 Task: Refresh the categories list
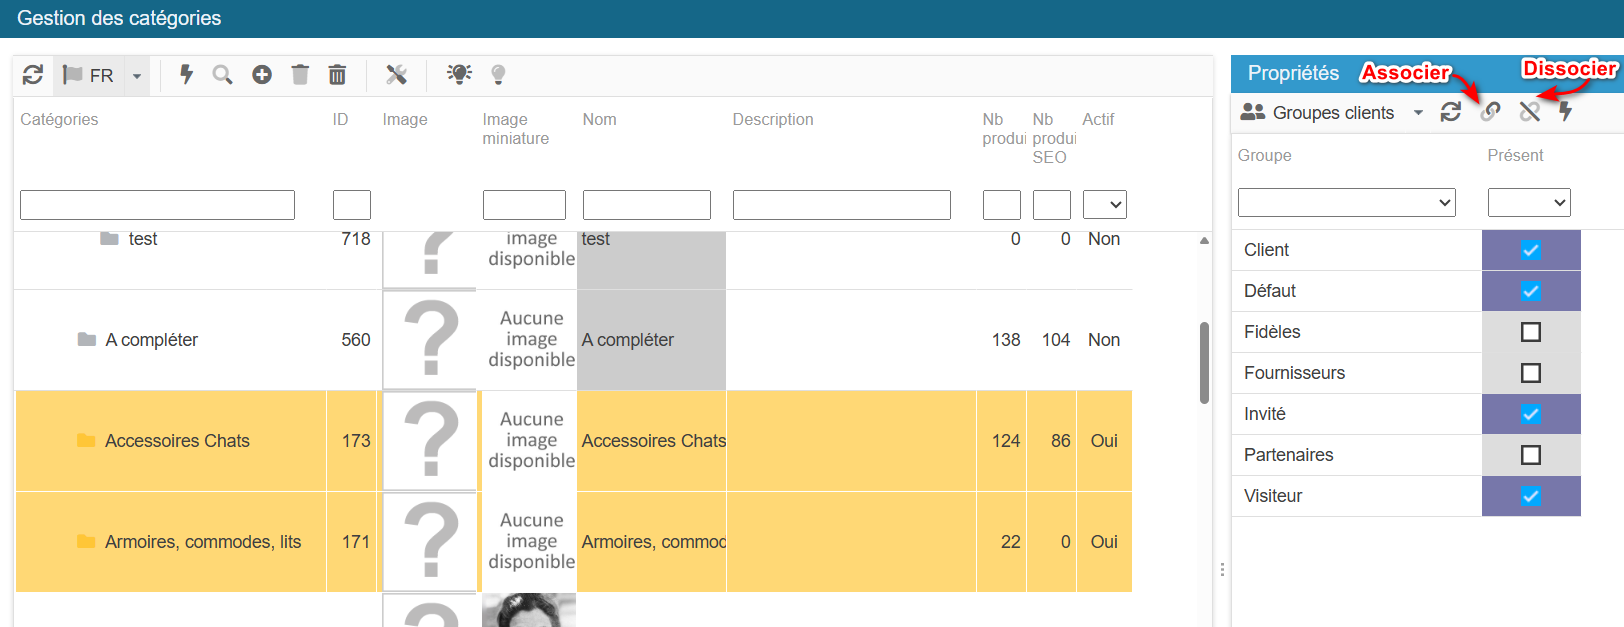(33, 75)
